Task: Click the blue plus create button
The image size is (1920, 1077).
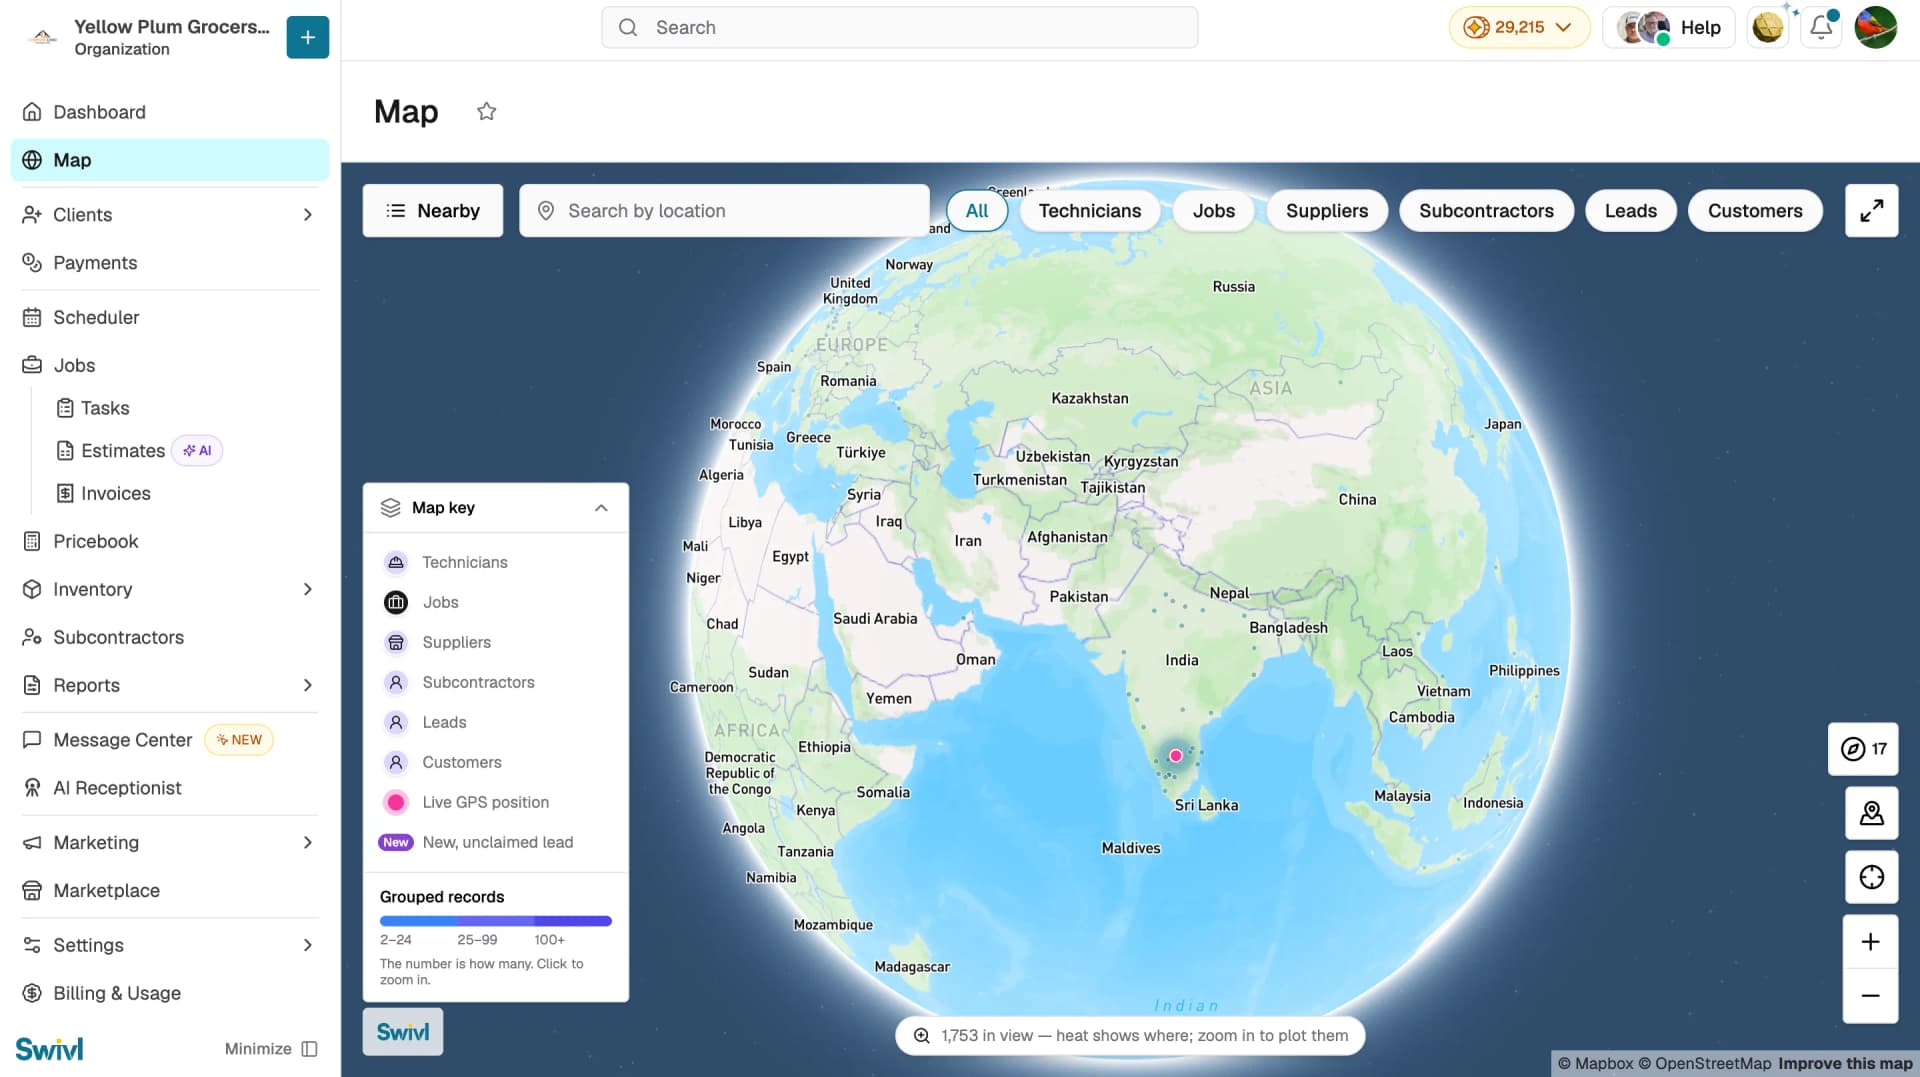Action: 307,37
